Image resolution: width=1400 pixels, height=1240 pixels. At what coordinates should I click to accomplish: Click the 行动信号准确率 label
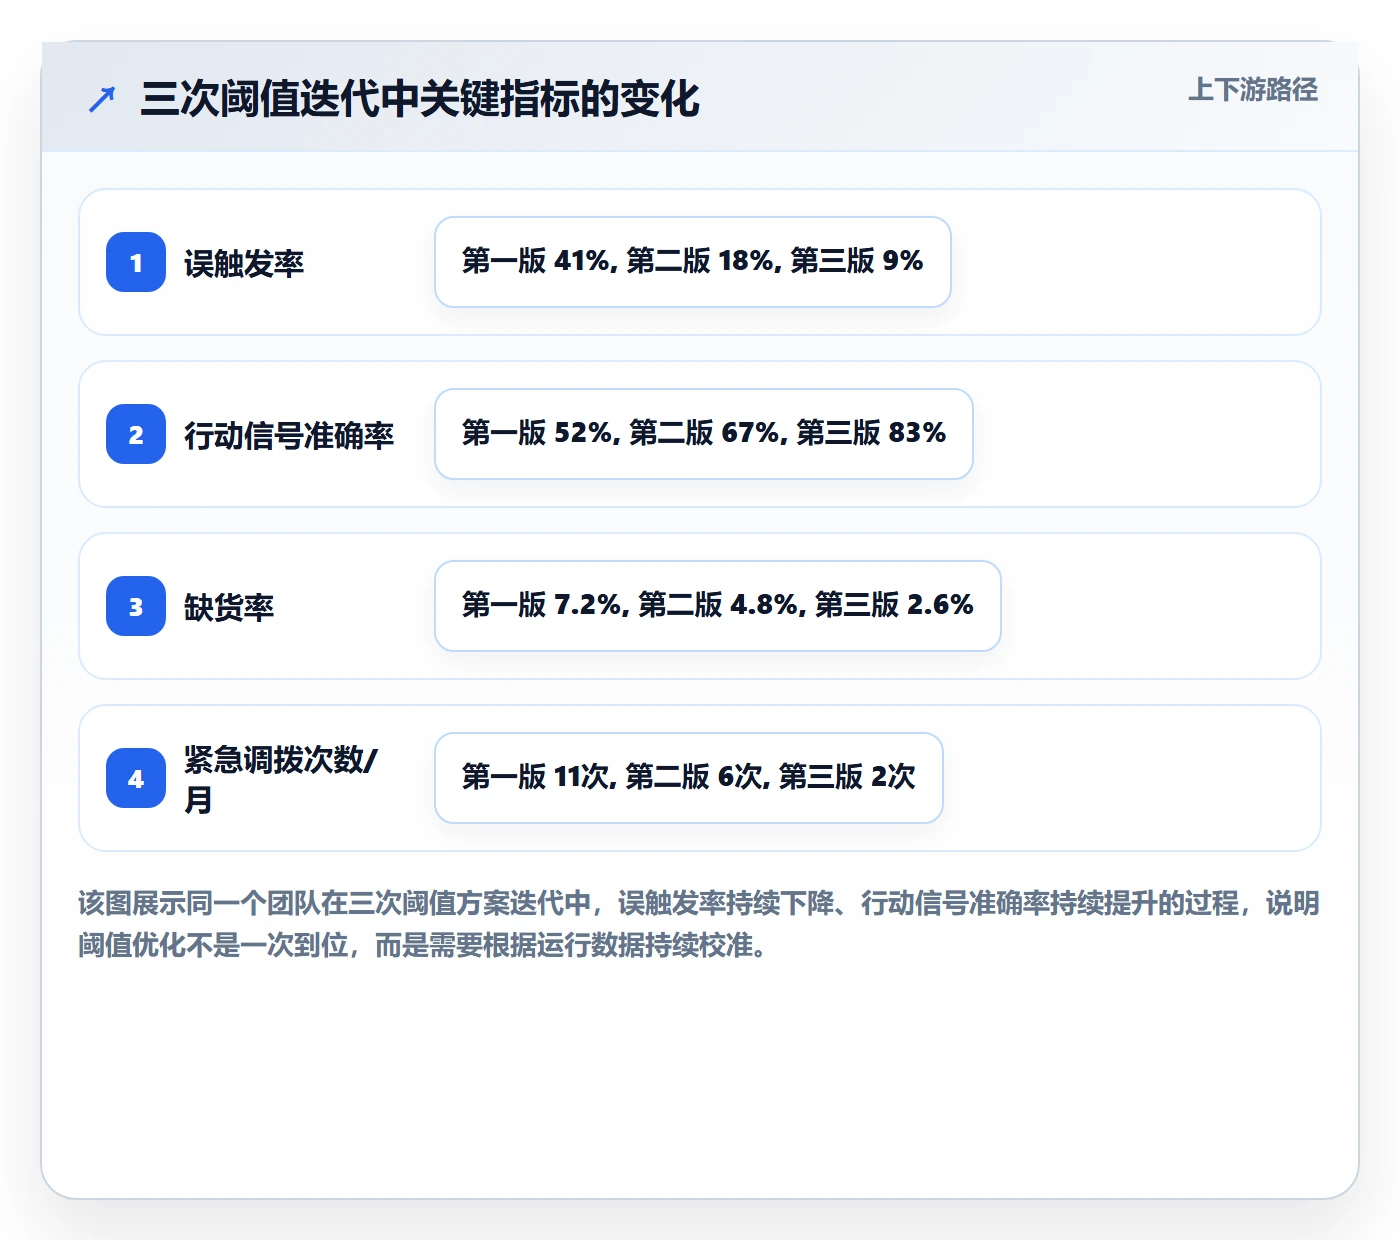coord(289,435)
